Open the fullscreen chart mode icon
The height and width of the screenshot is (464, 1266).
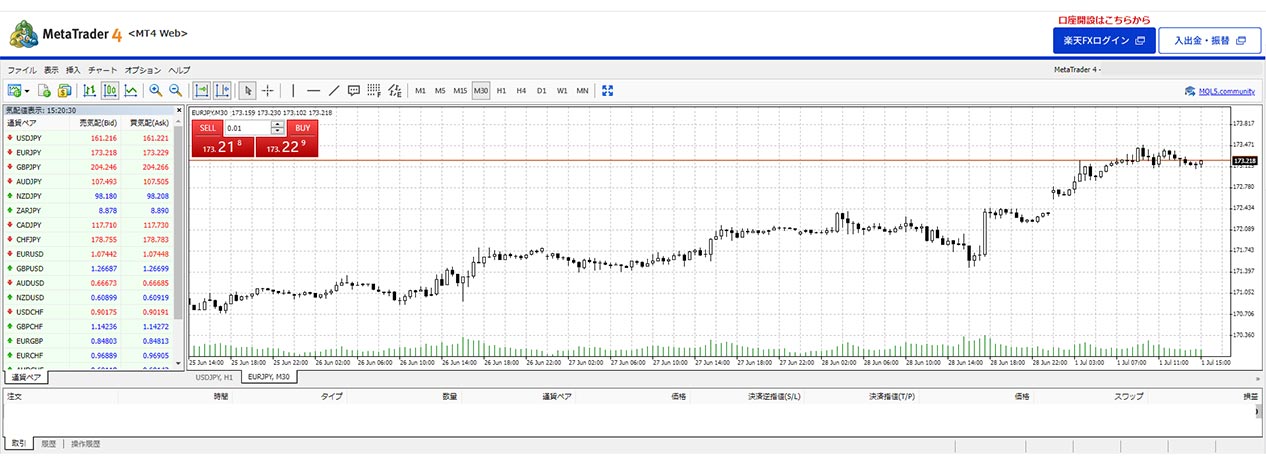[x=606, y=91]
